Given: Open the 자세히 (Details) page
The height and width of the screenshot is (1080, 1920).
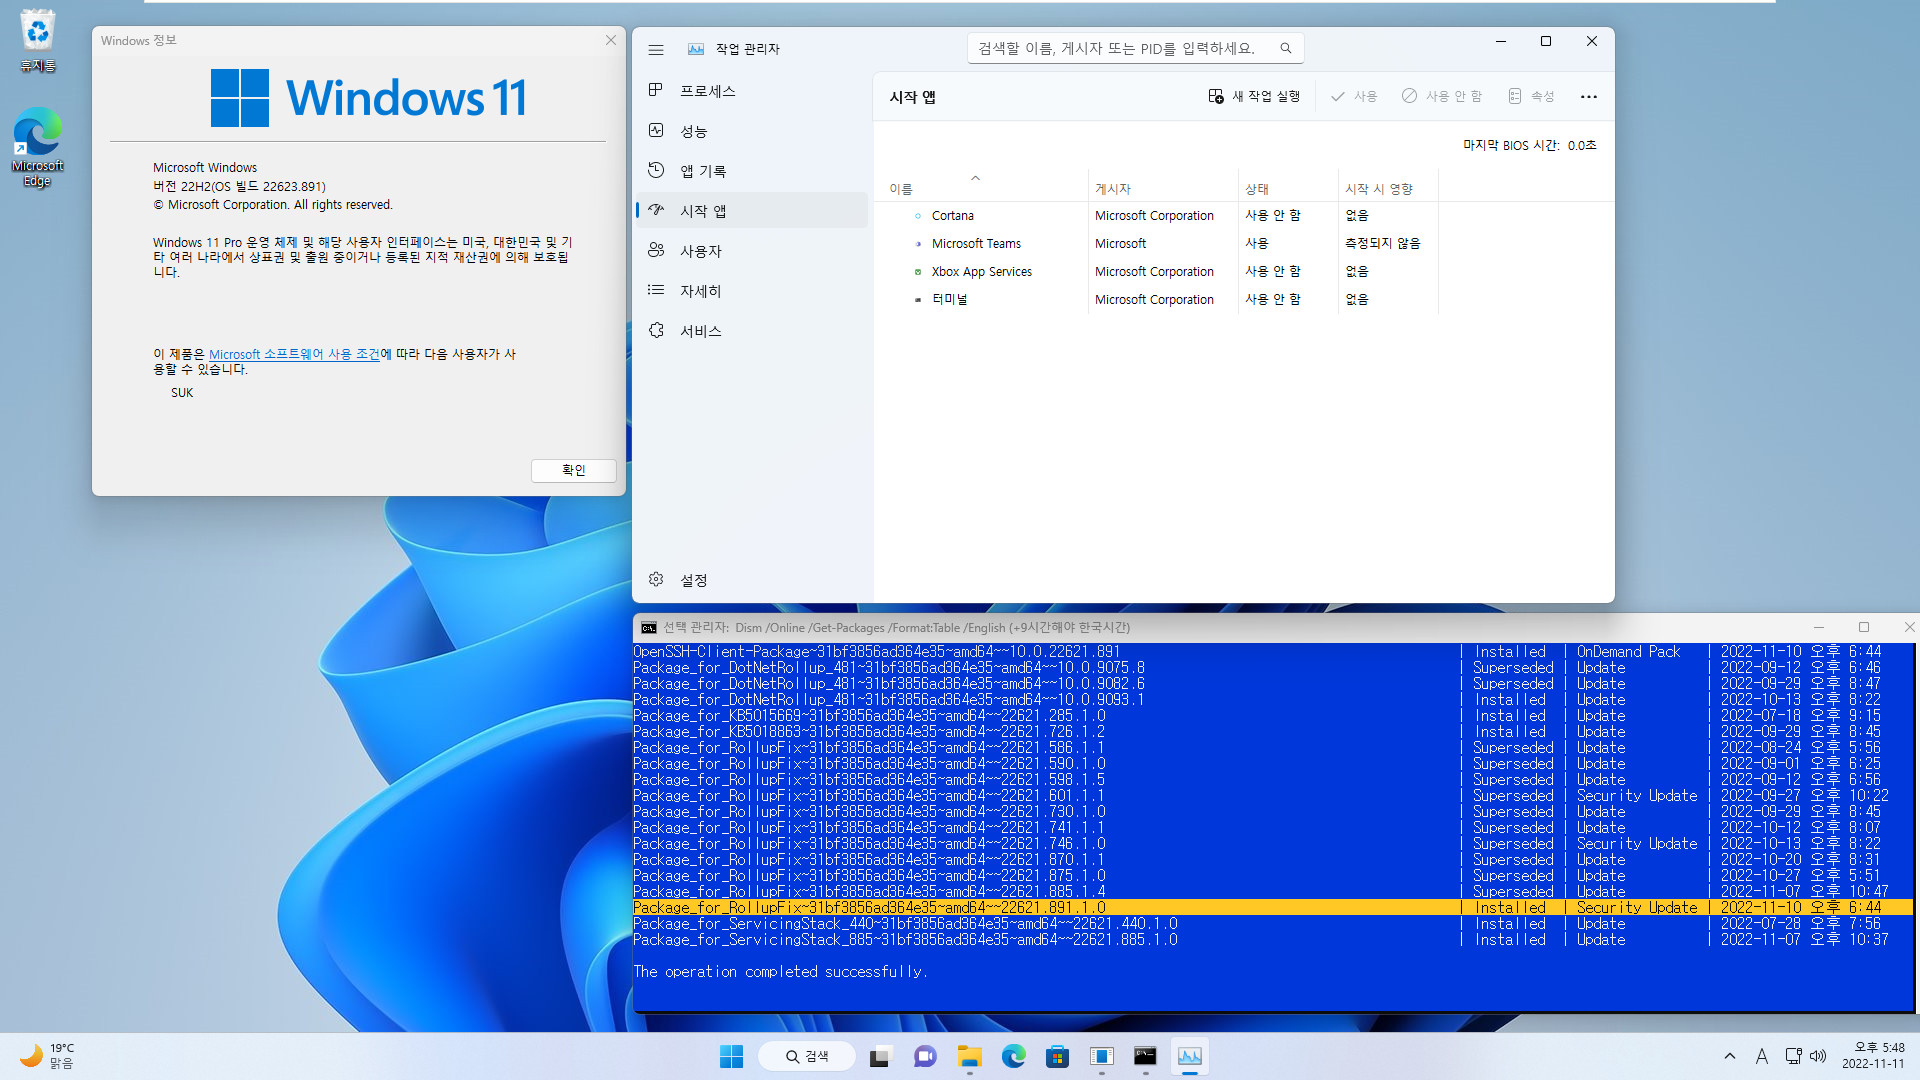Looking at the screenshot, I should click(x=752, y=291).
